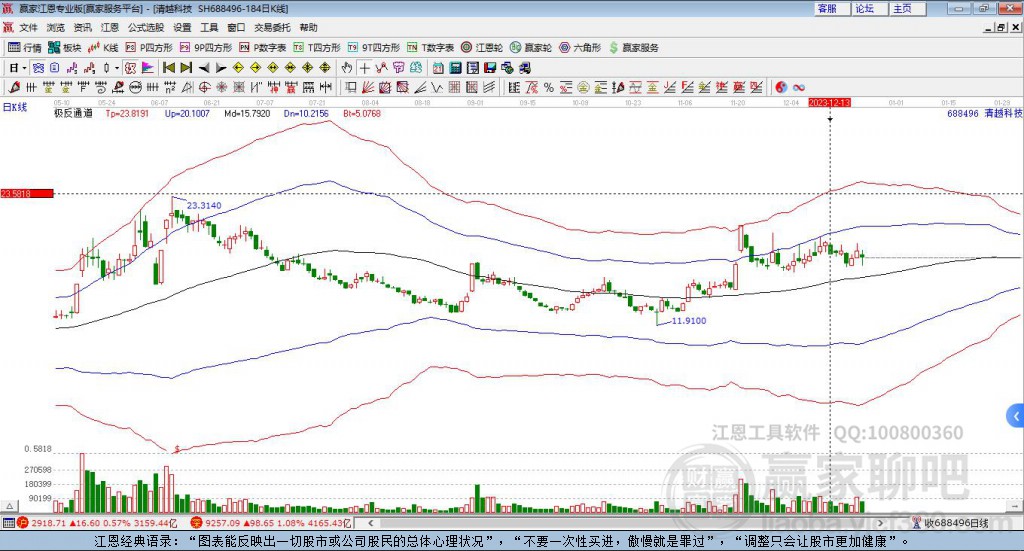Open the 江恩 menu
The width and height of the screenshot is (1024, 551).
pyautogui.click(x=110, y=27)
